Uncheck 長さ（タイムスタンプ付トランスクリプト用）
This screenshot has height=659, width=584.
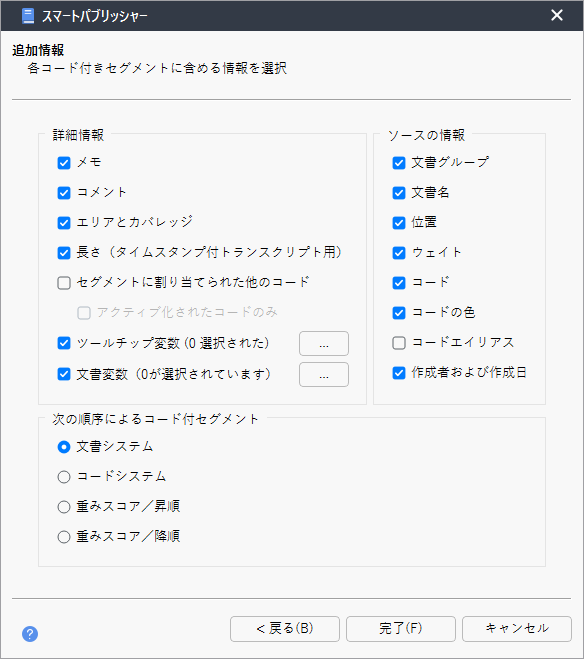tap(64, 253)
